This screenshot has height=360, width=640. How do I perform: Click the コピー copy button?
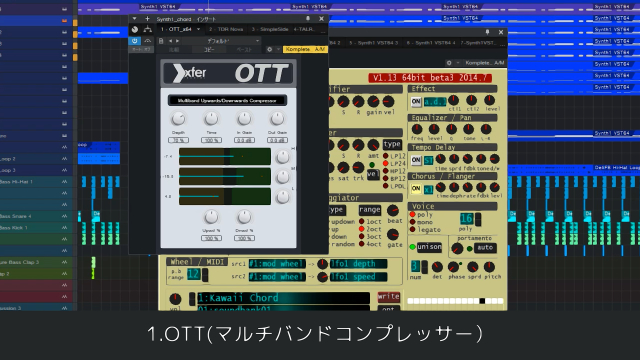[209, 49]
